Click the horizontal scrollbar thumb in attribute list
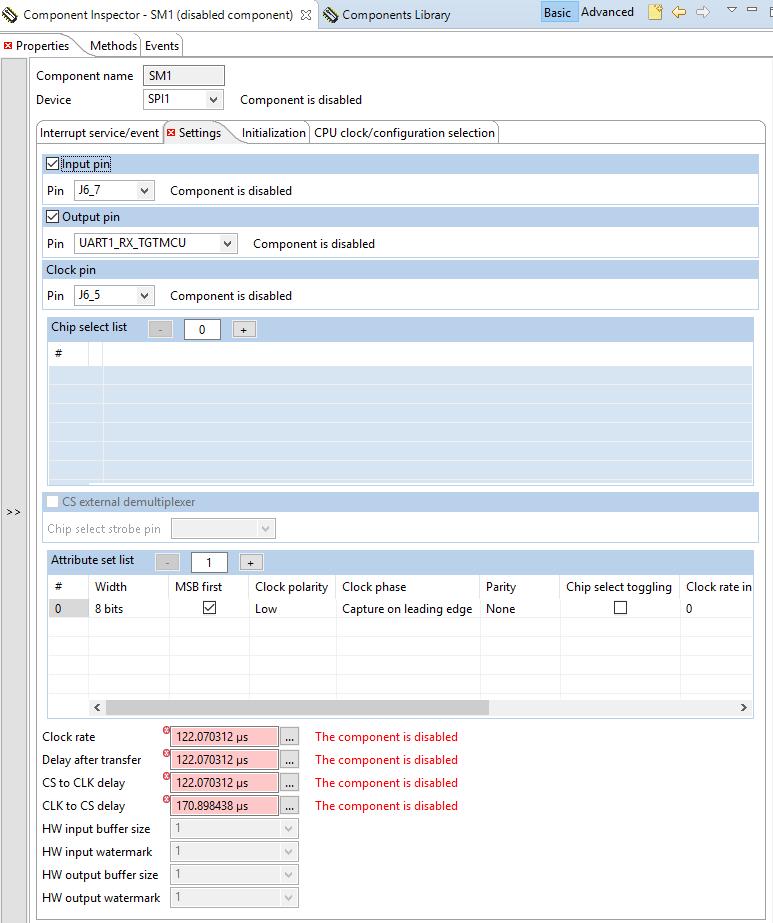773x923 pixels. coord(297,708)
